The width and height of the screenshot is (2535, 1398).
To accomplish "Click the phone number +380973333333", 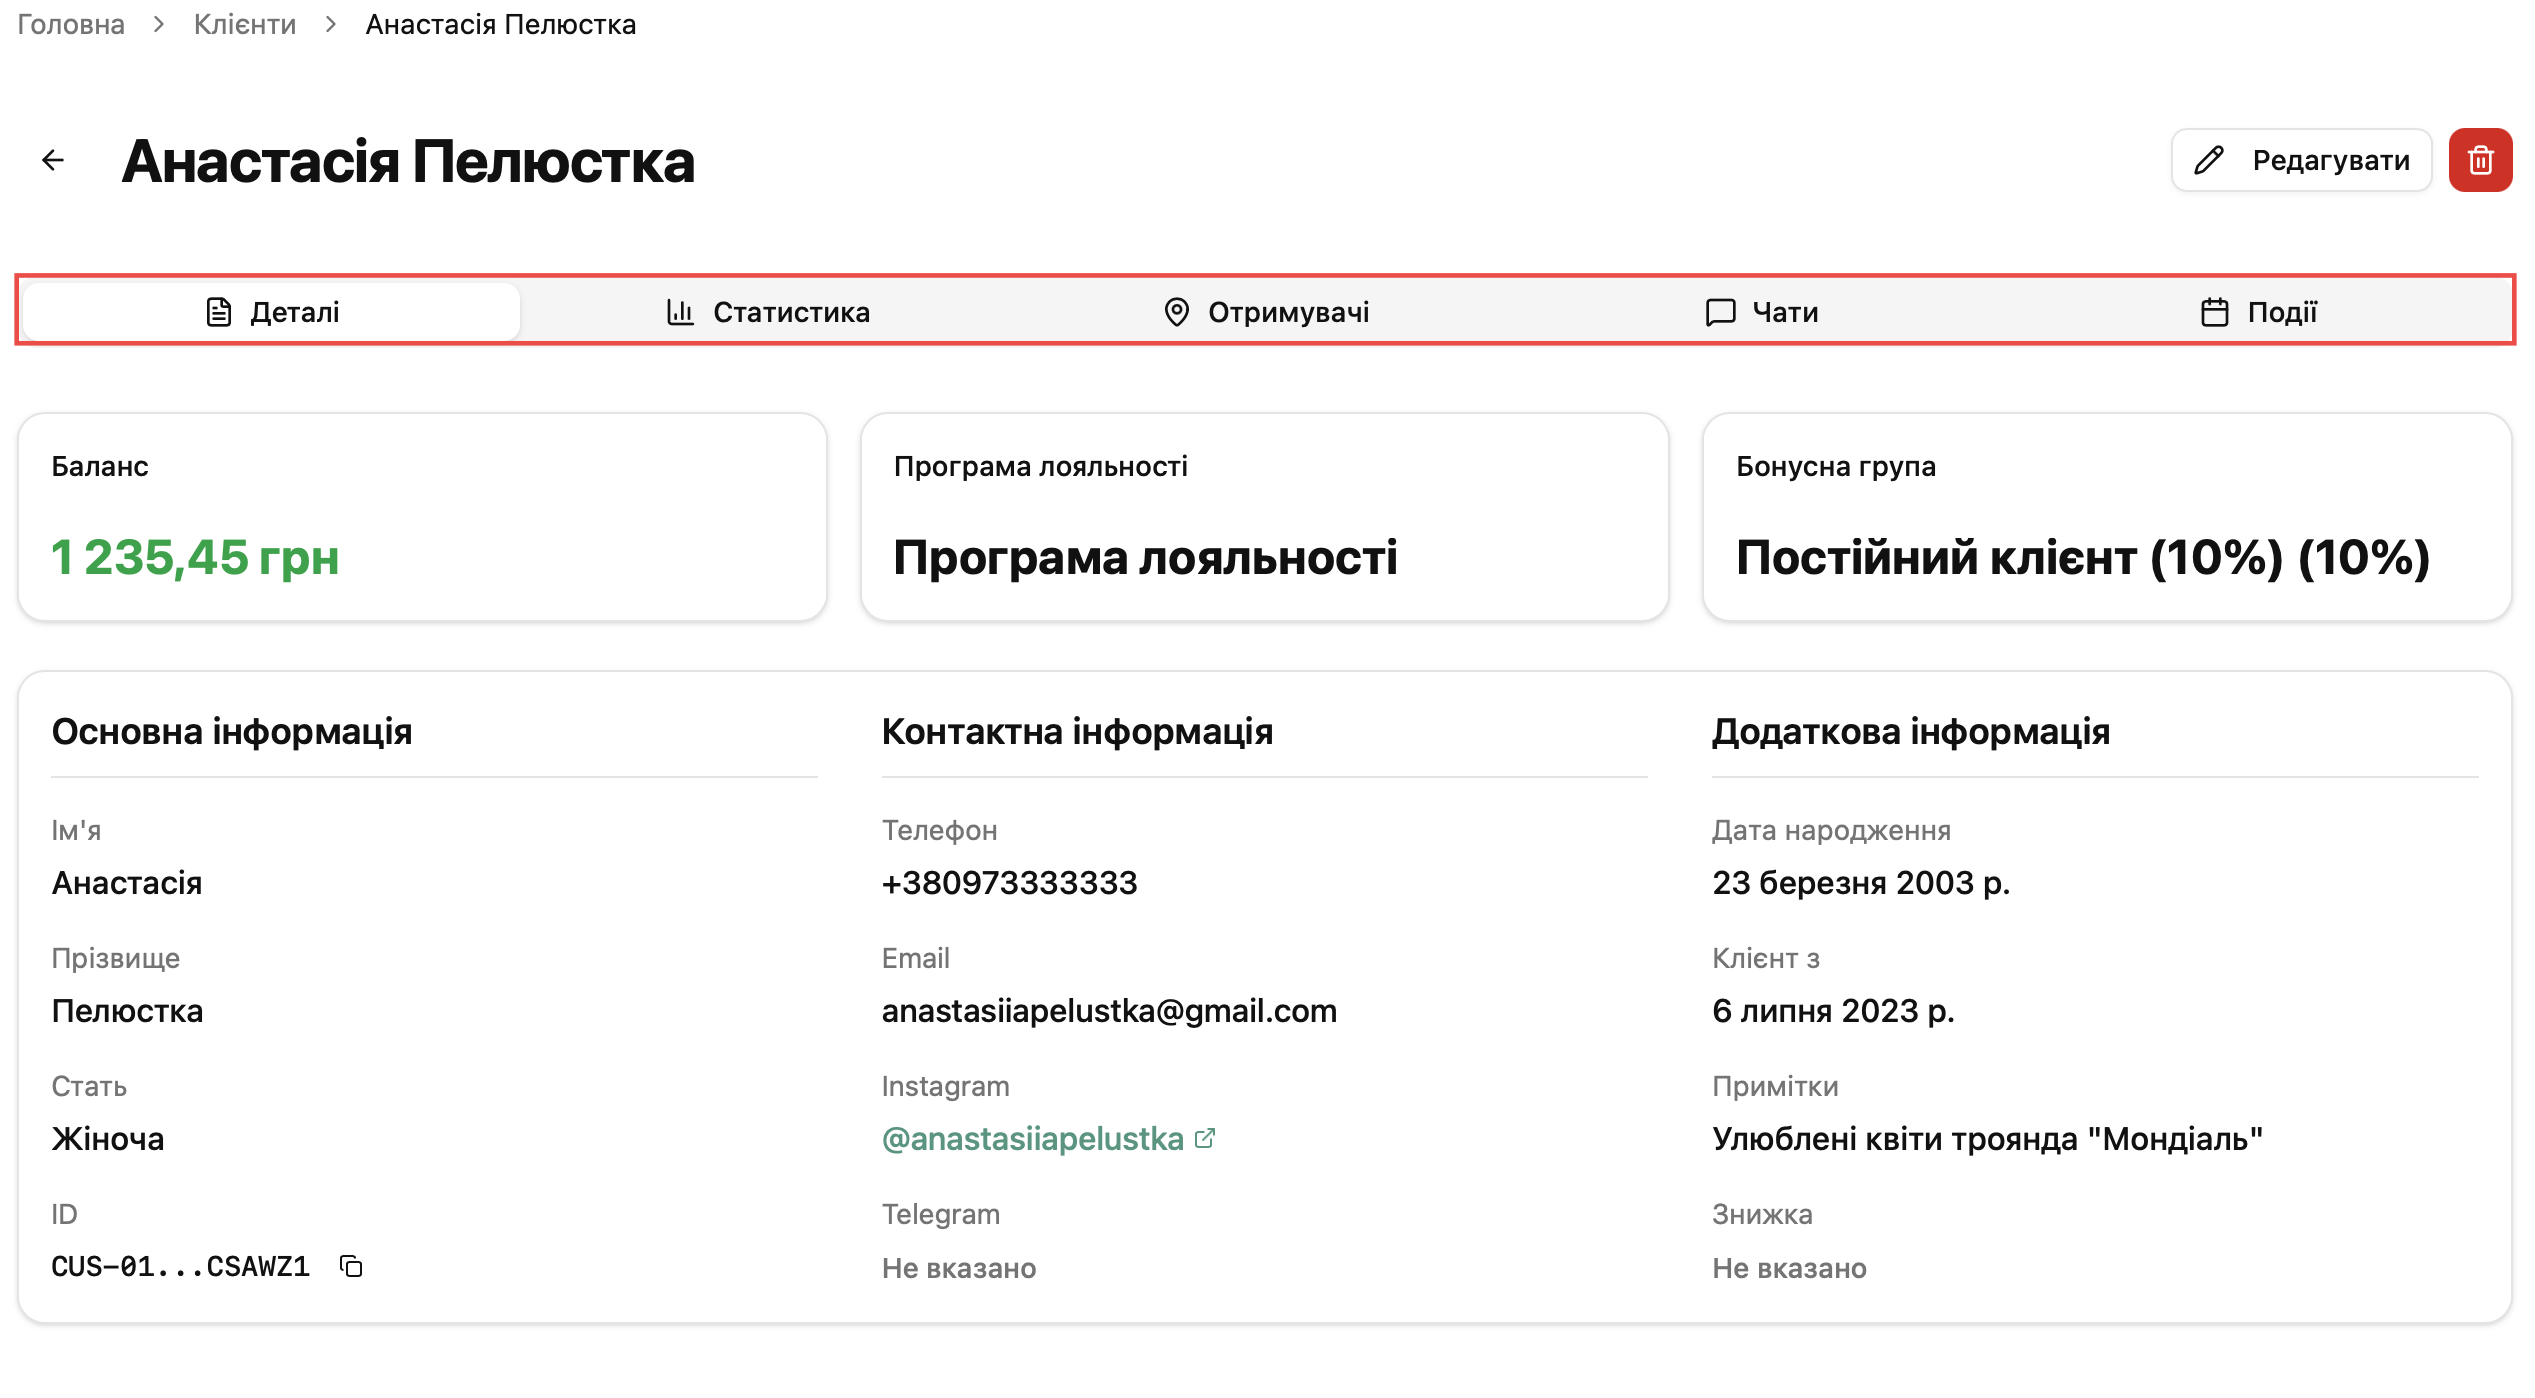I will tap(1010, 882).
